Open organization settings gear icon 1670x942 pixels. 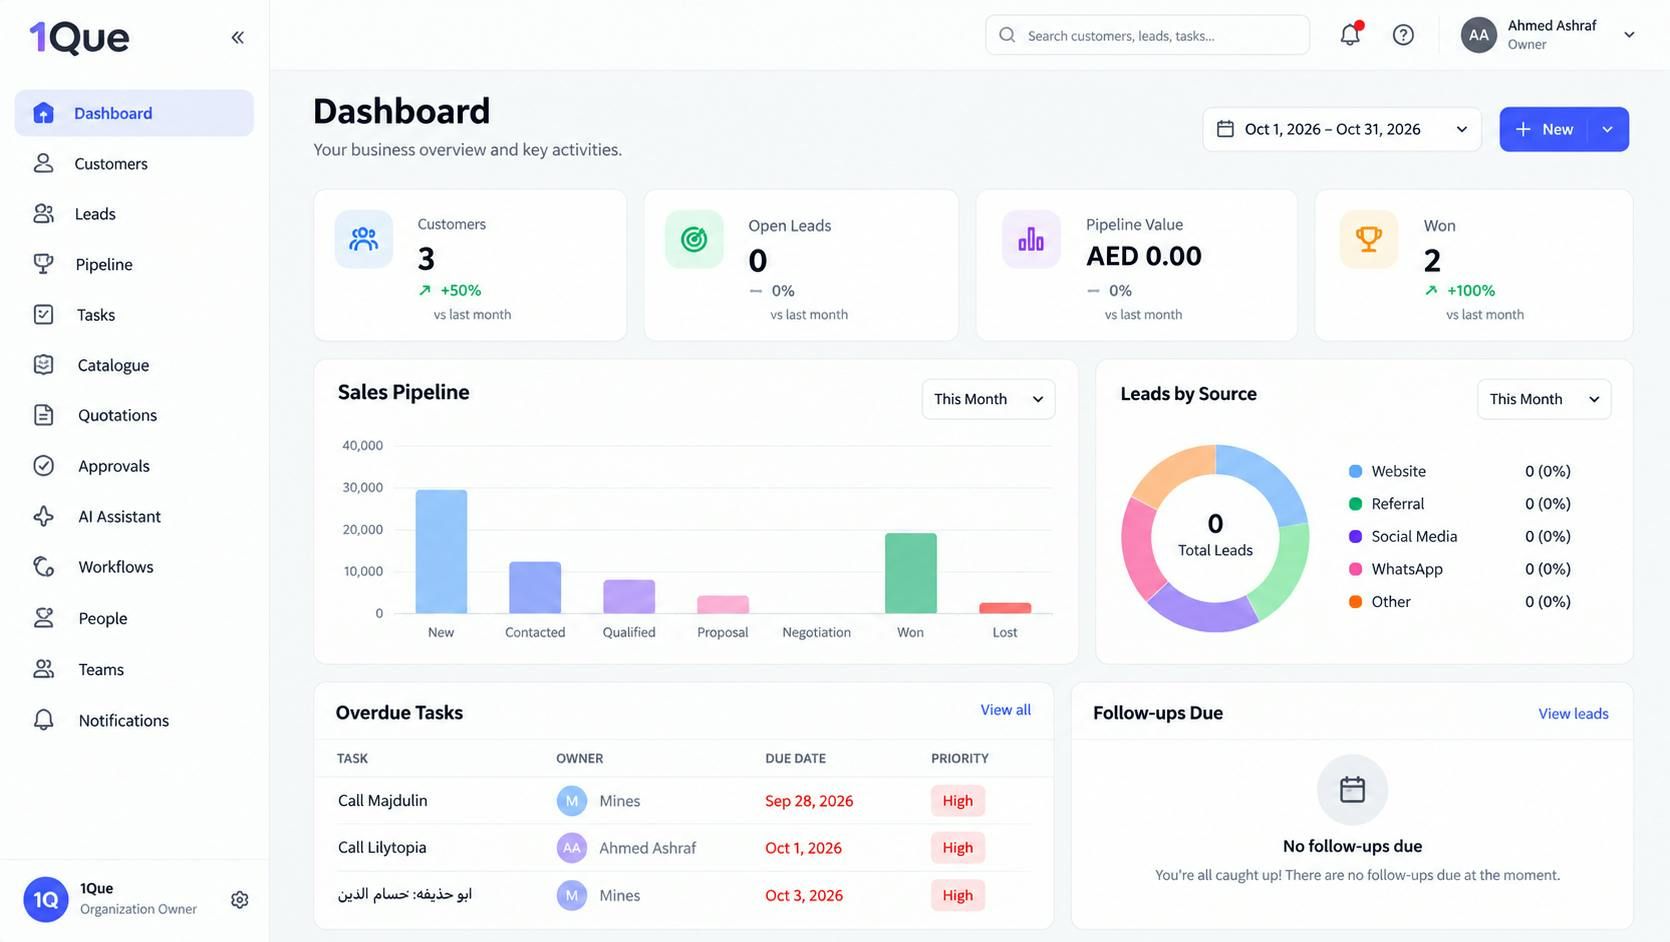(239, 899)
